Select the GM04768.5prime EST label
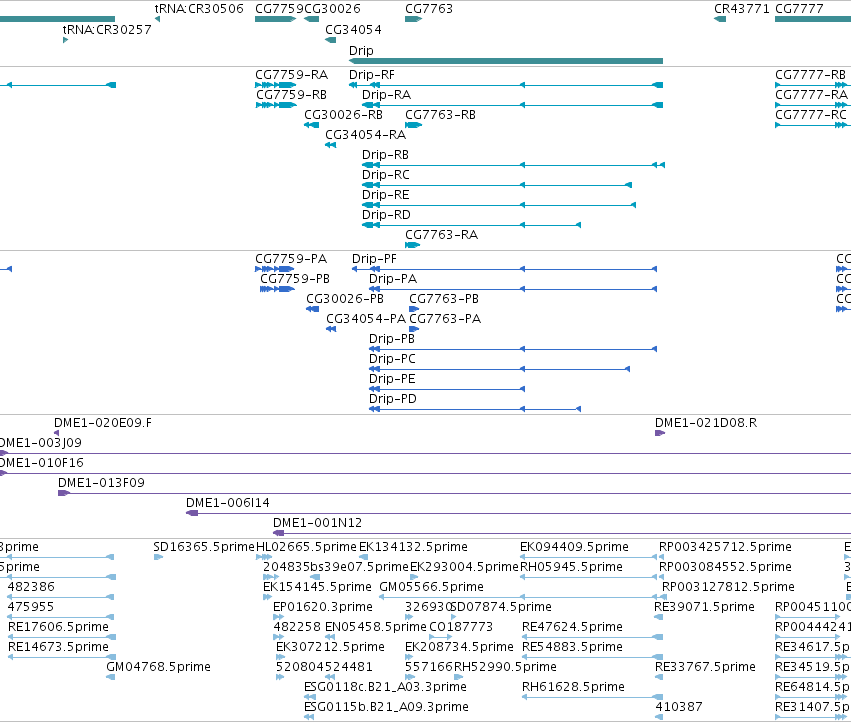This screenshot has width=851, height=722. pyautogui.click(x=158, y=667)
